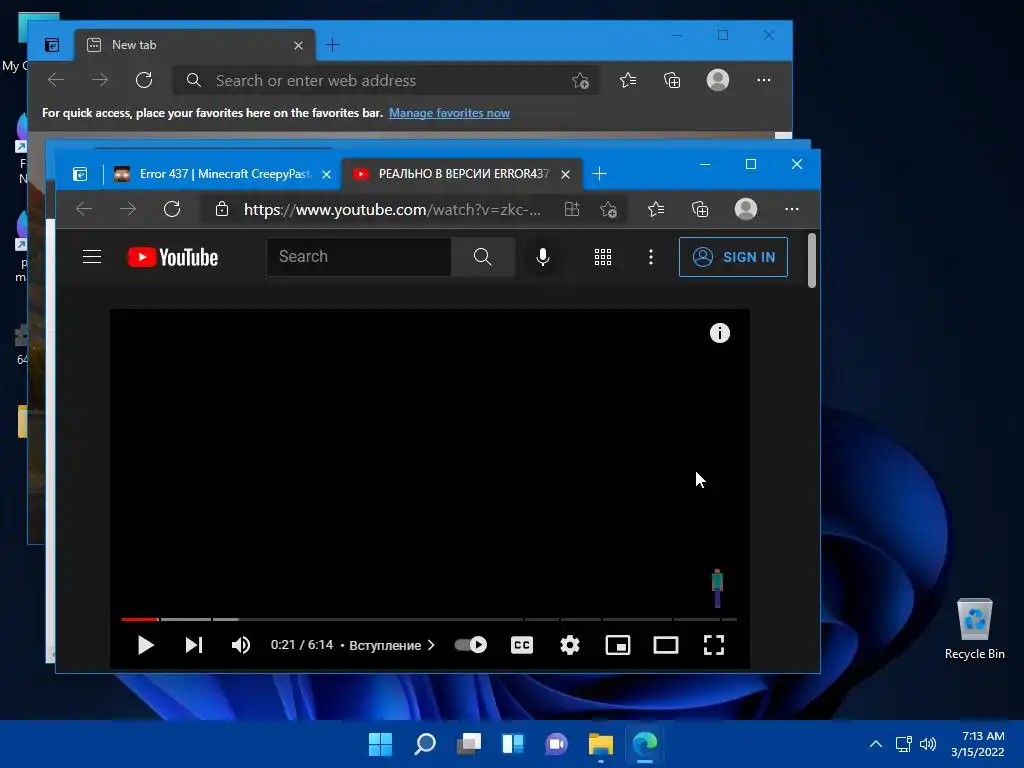Open YouTube apps grid icon

(x=603, y=257)
